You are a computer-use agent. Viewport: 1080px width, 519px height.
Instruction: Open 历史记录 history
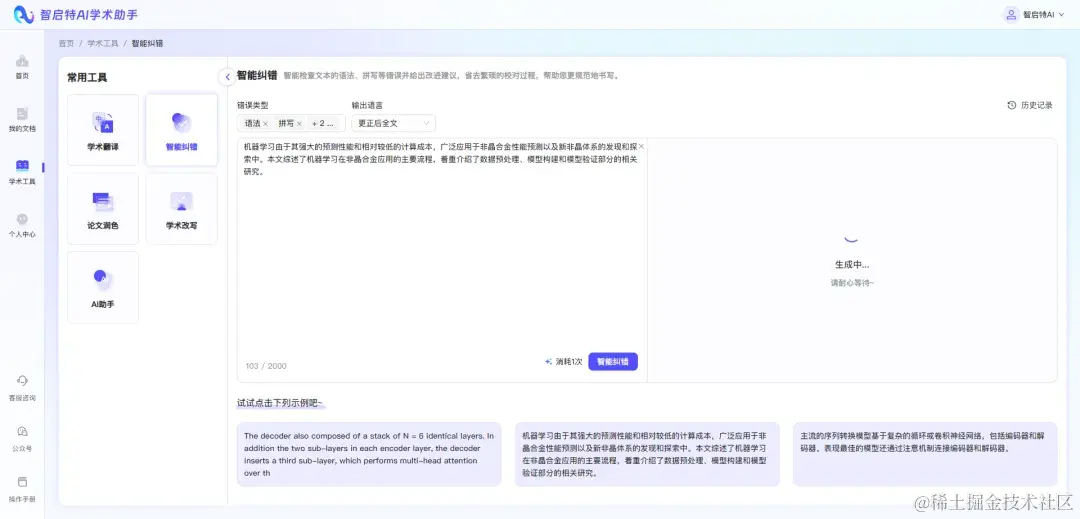click(x=1030, y=105)
